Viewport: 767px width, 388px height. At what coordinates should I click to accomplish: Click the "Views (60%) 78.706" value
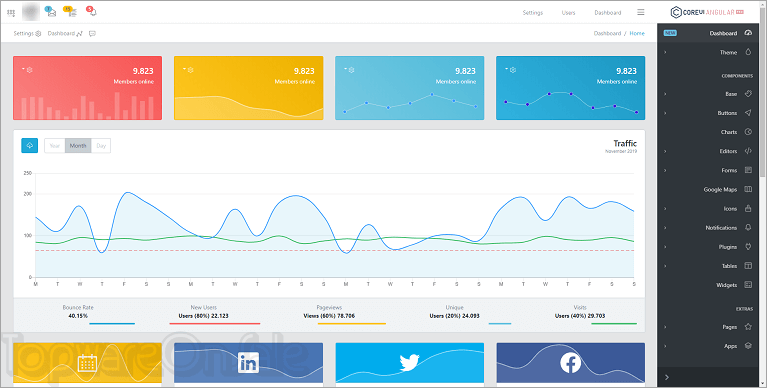(329, 316)
